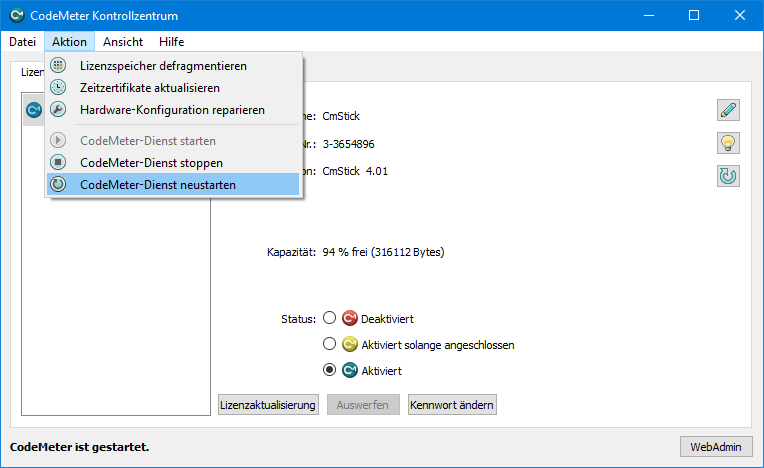Click the Lizenzaktualisierung button
This screenshot has height=468, width=764.
(x=268, y=405)
